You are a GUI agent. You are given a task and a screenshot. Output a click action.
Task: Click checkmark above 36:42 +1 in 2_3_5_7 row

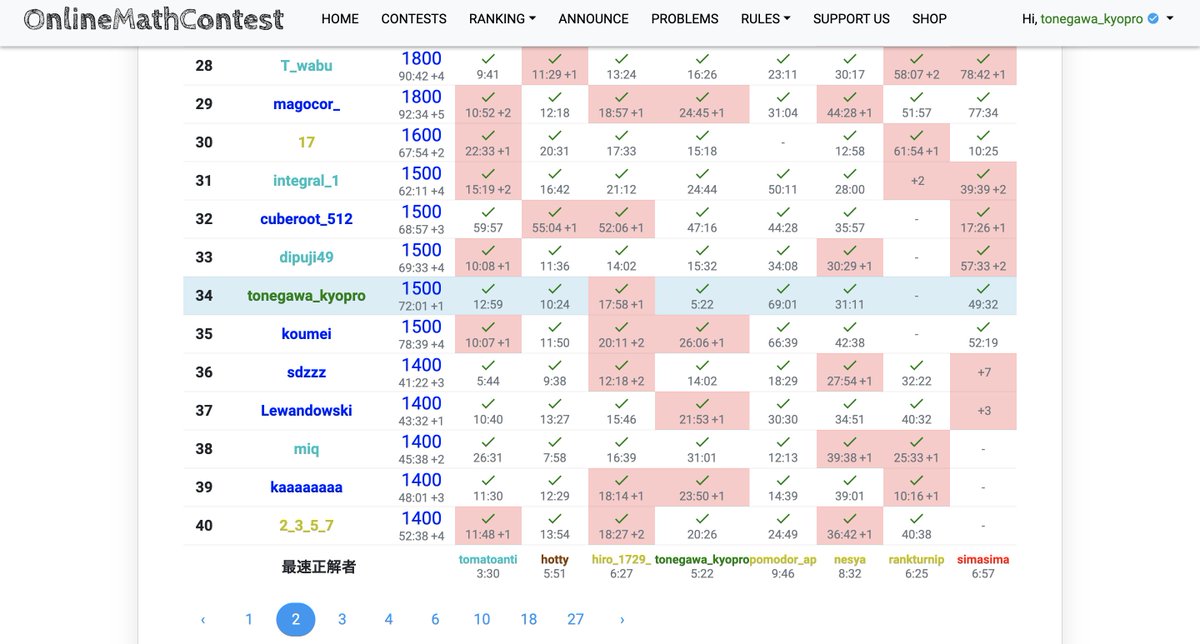(x=849, y=518)
